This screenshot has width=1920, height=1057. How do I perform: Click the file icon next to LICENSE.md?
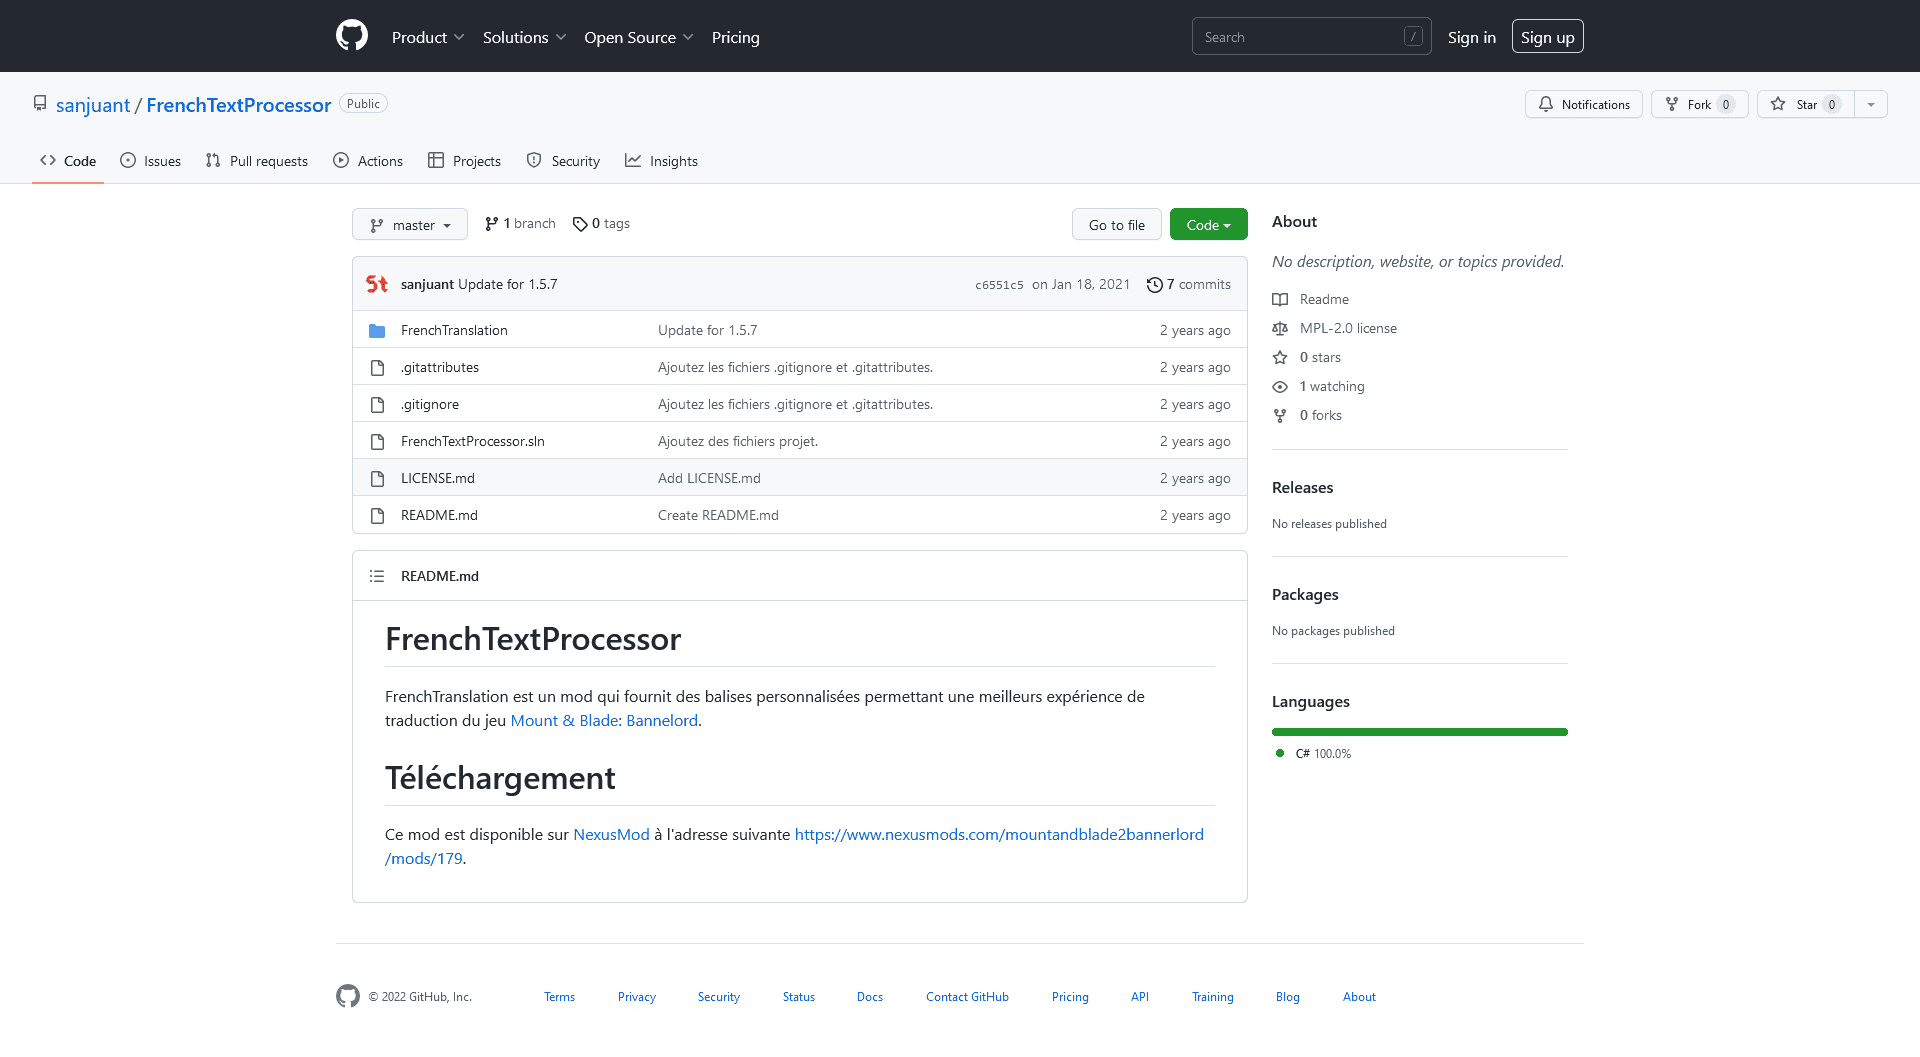377,478
